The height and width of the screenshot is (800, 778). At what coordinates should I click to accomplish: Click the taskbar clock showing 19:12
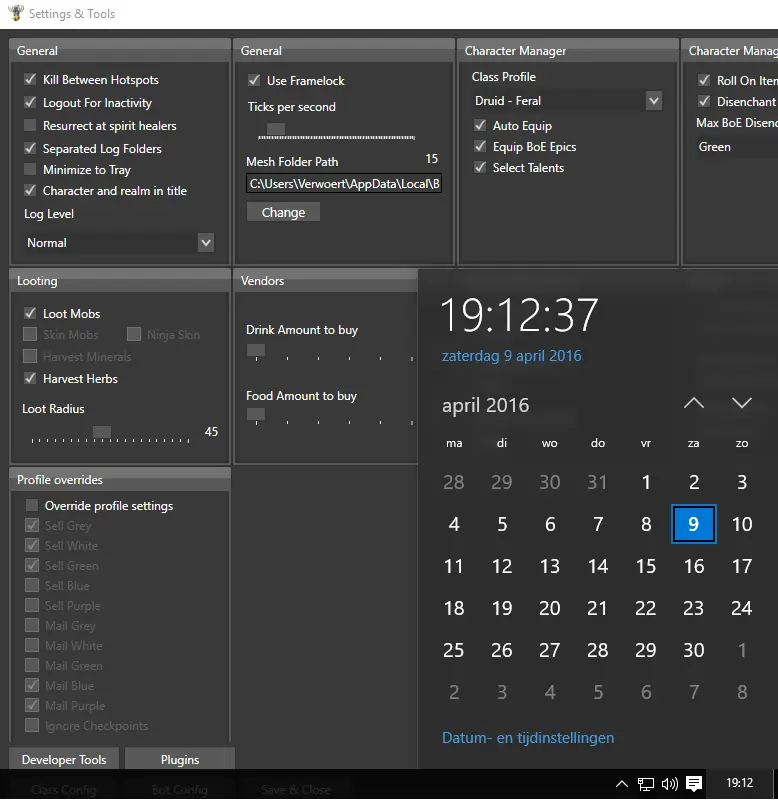tap(740, 784)
